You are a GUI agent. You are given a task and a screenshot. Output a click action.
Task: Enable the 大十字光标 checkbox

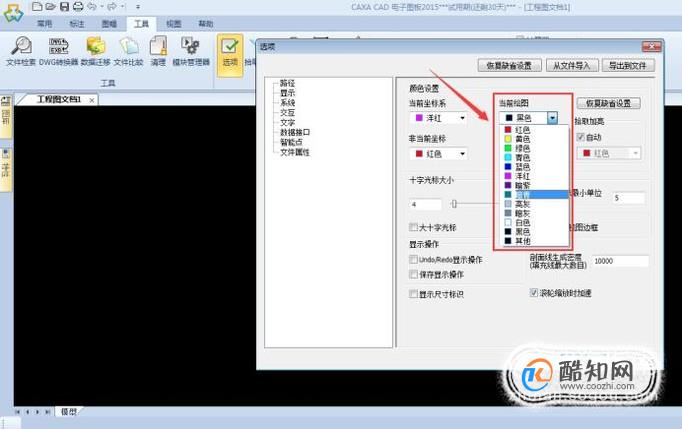(413, 227)
